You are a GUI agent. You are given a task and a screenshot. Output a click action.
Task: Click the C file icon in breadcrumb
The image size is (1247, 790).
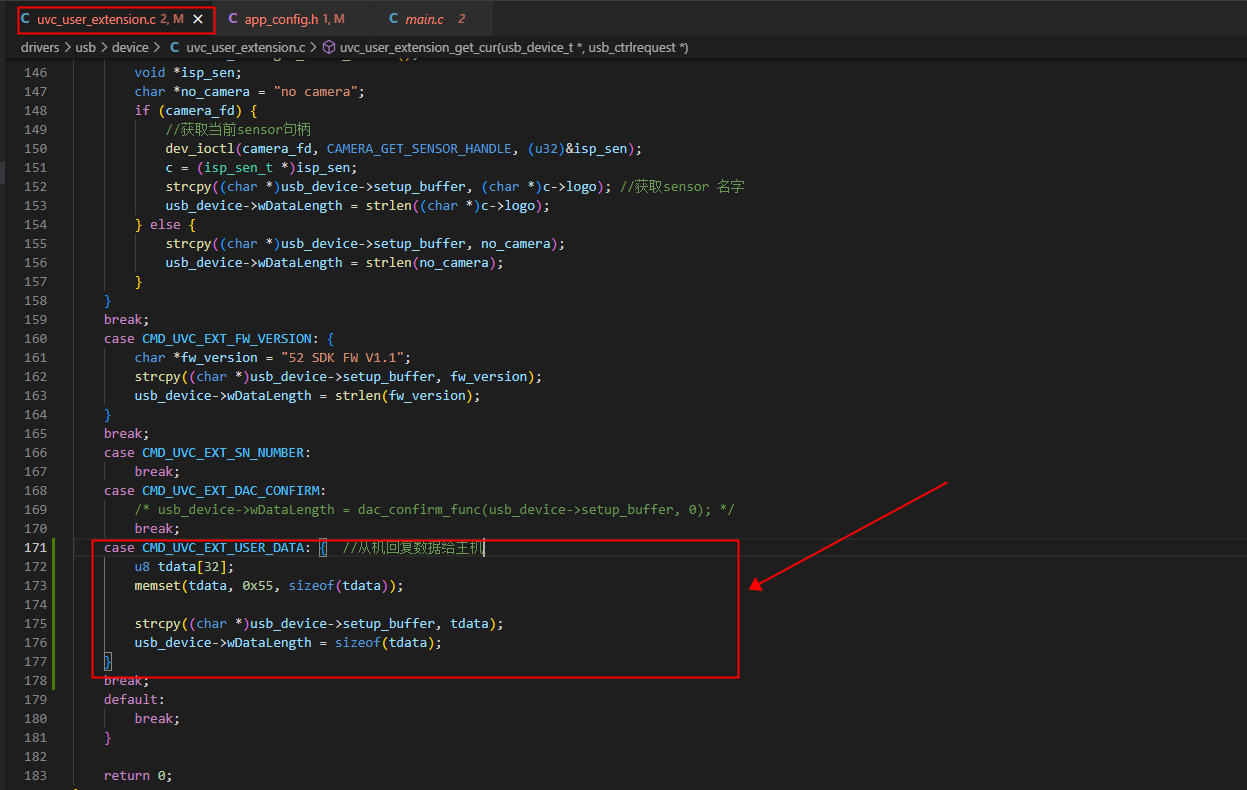coord(175,47)
